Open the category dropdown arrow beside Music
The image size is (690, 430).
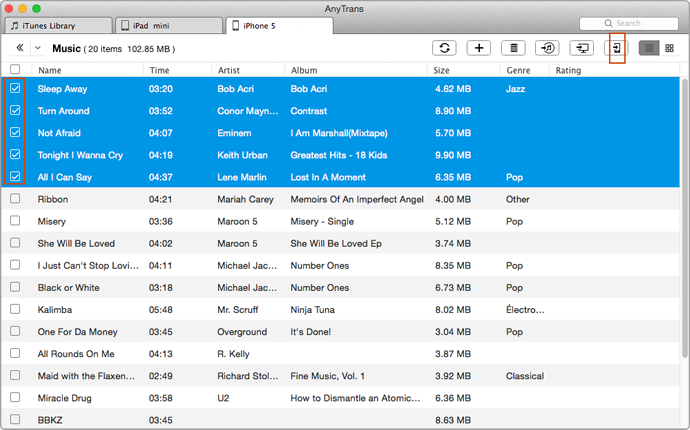[x=38, y=48]
